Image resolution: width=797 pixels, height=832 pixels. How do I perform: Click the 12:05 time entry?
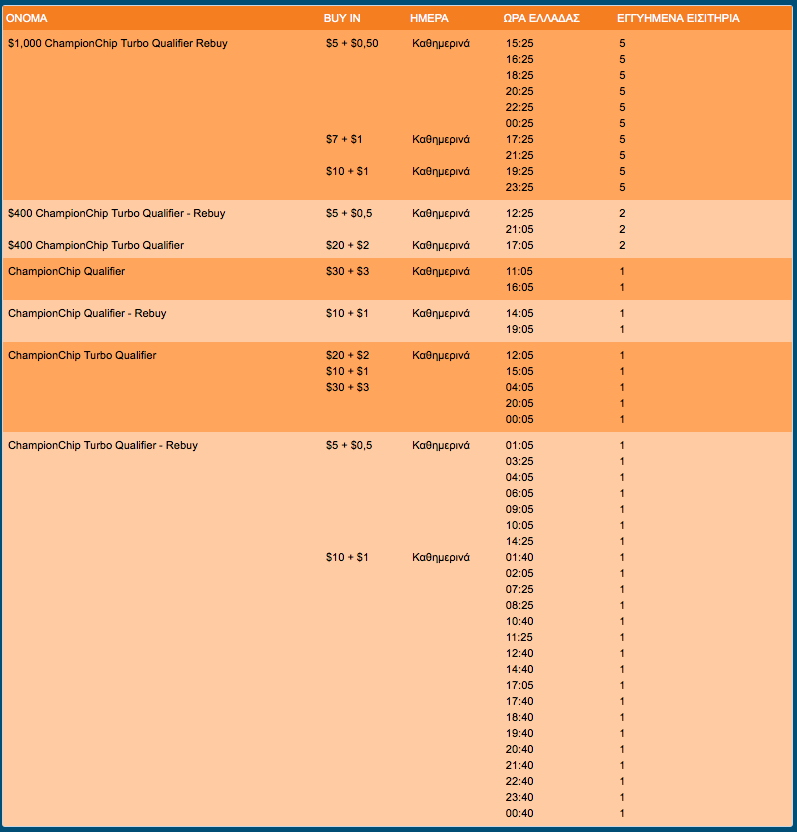519,355
